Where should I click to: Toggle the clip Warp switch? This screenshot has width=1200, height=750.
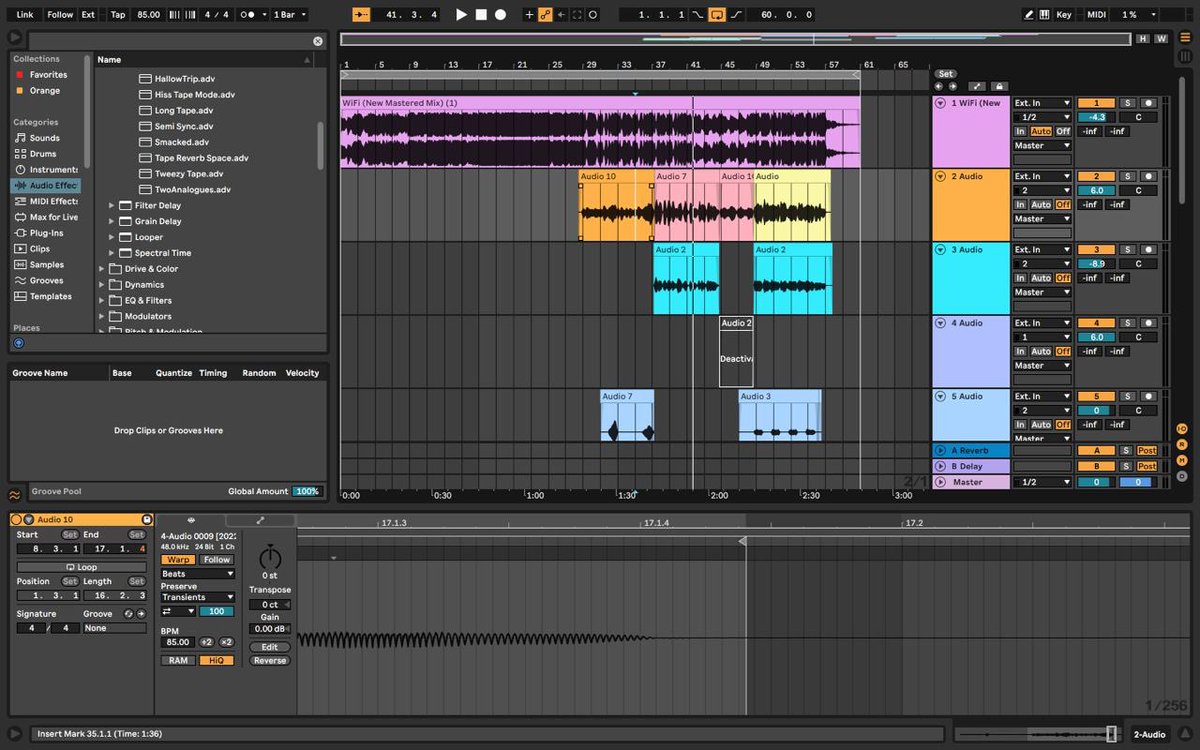tap(178, 560)
